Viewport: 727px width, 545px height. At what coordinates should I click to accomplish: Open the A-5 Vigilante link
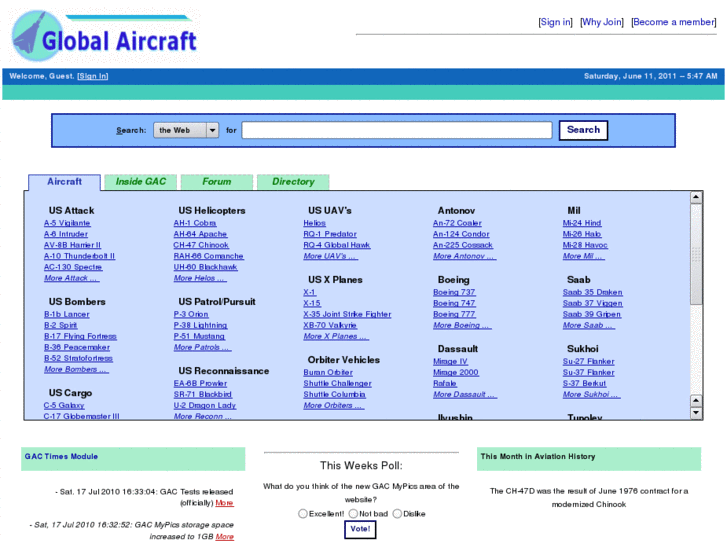click(67, 223)
